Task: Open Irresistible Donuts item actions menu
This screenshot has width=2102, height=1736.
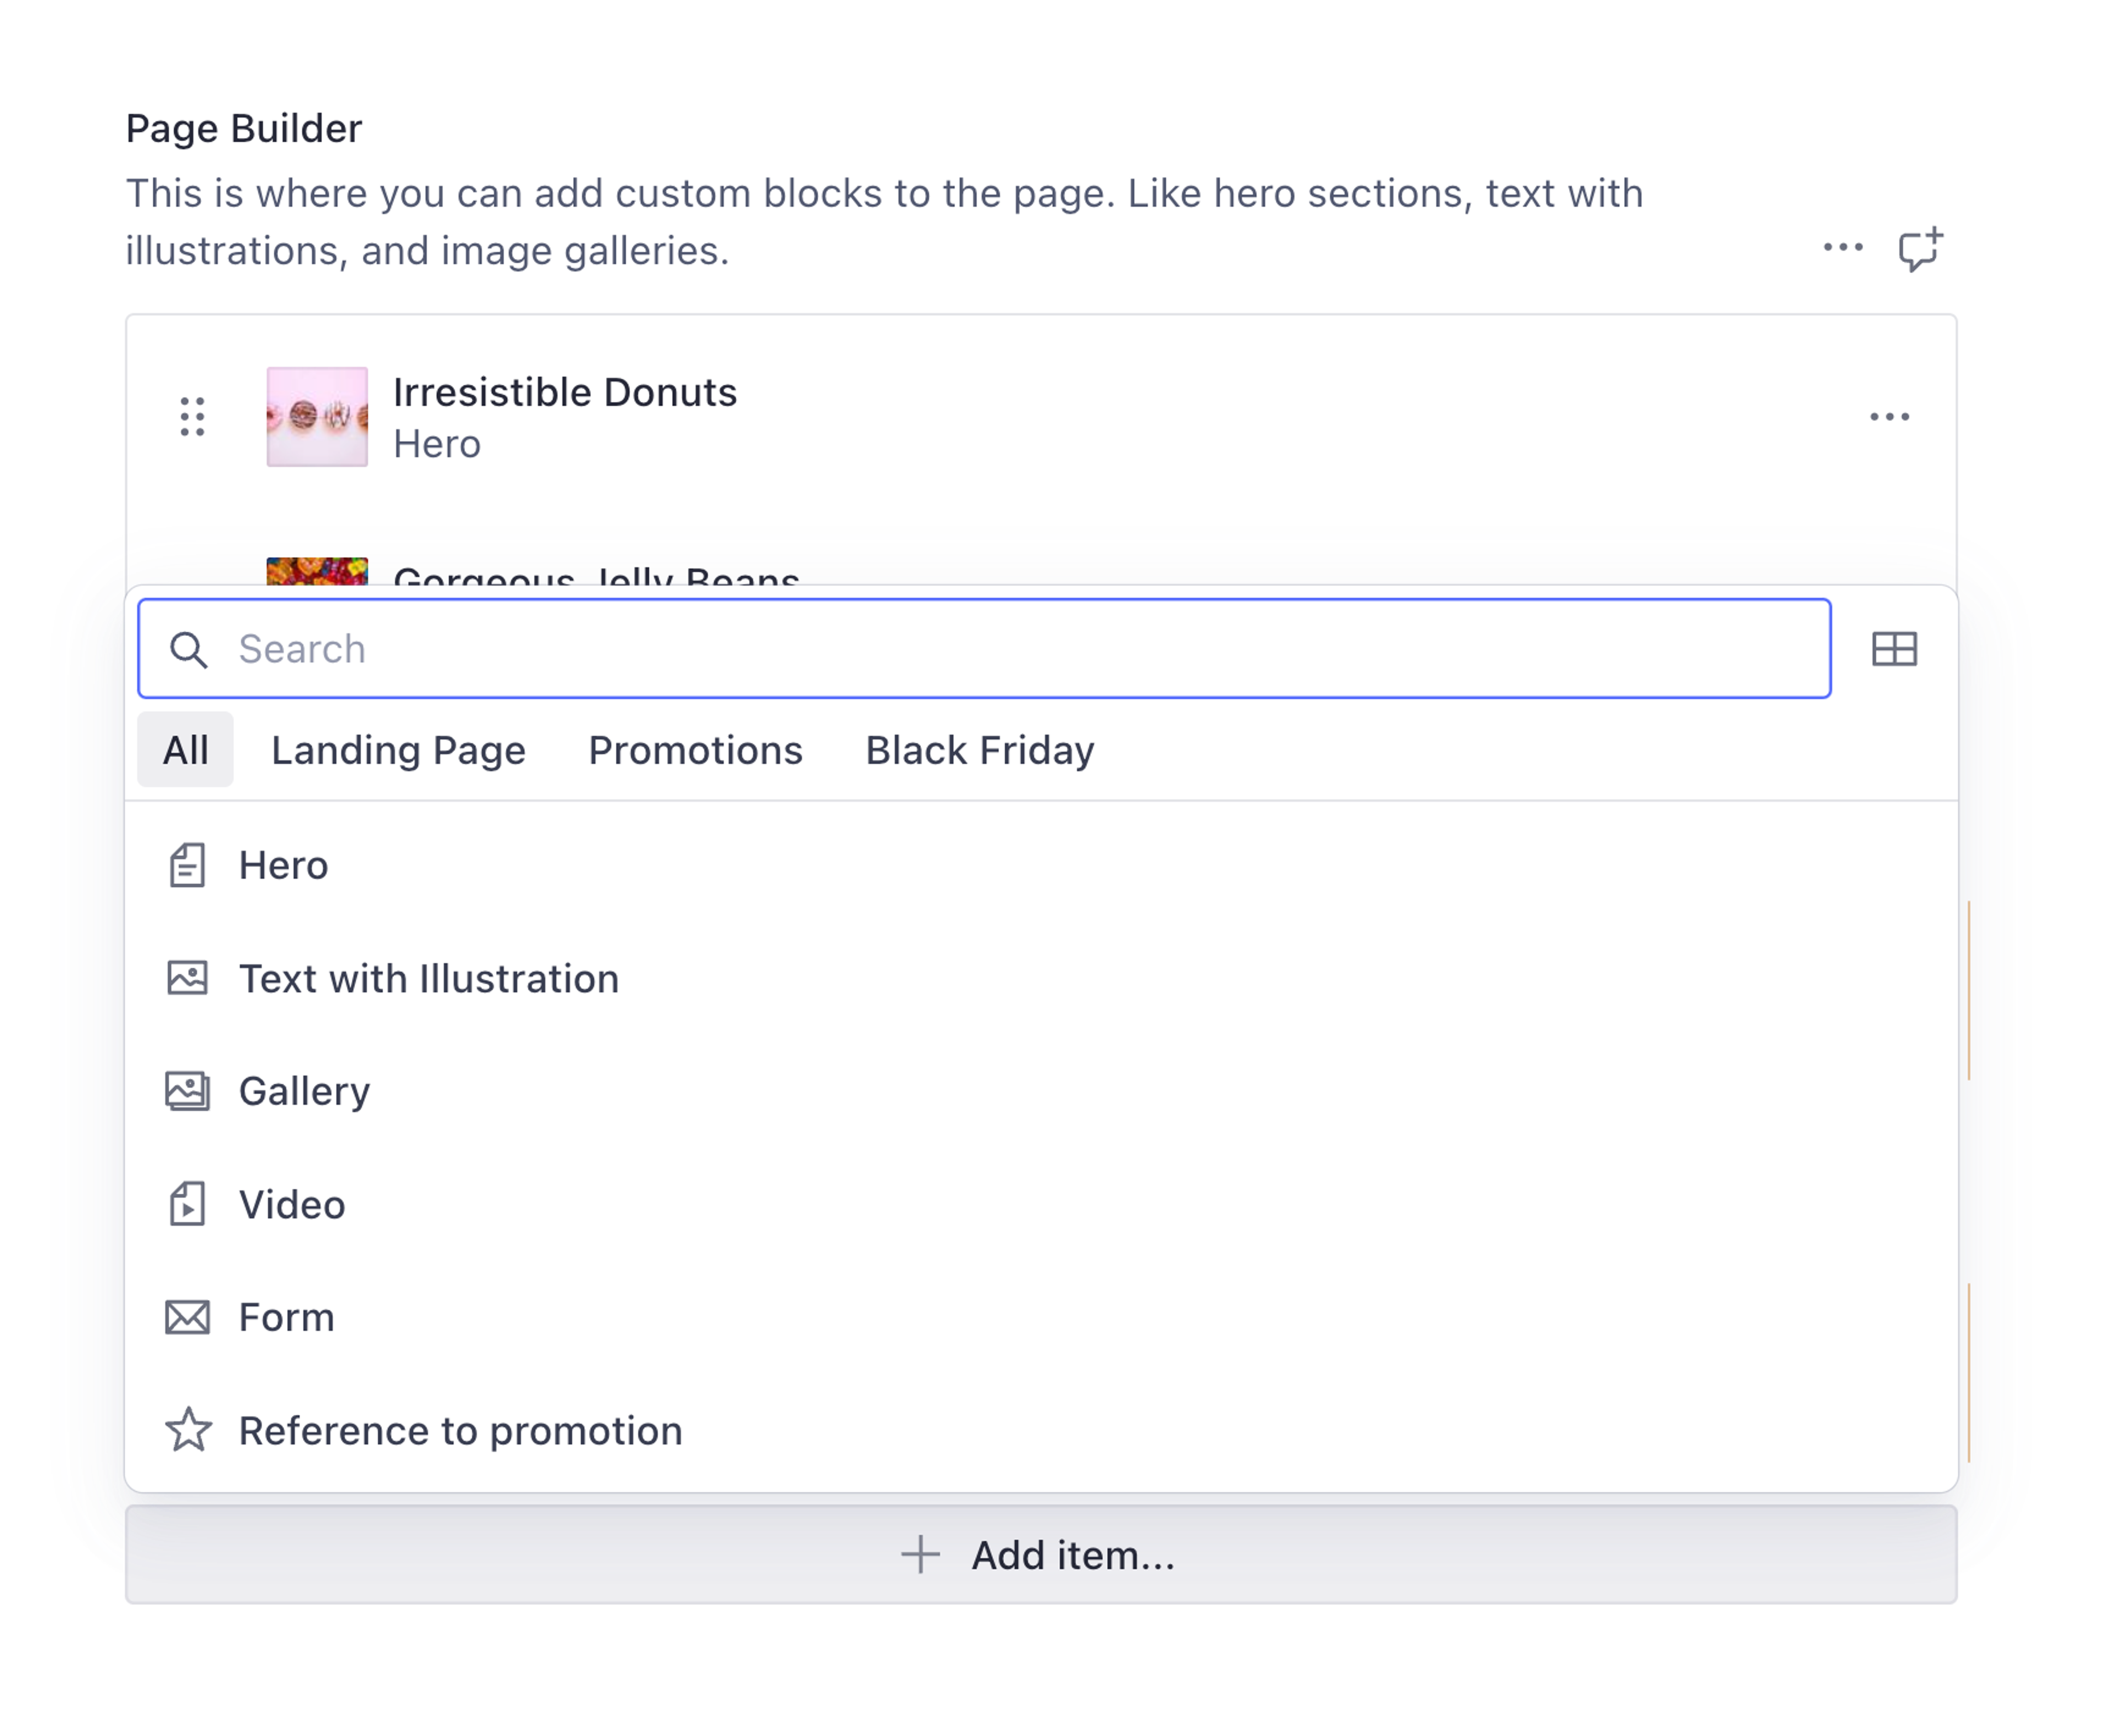Action: [1888, 417]
